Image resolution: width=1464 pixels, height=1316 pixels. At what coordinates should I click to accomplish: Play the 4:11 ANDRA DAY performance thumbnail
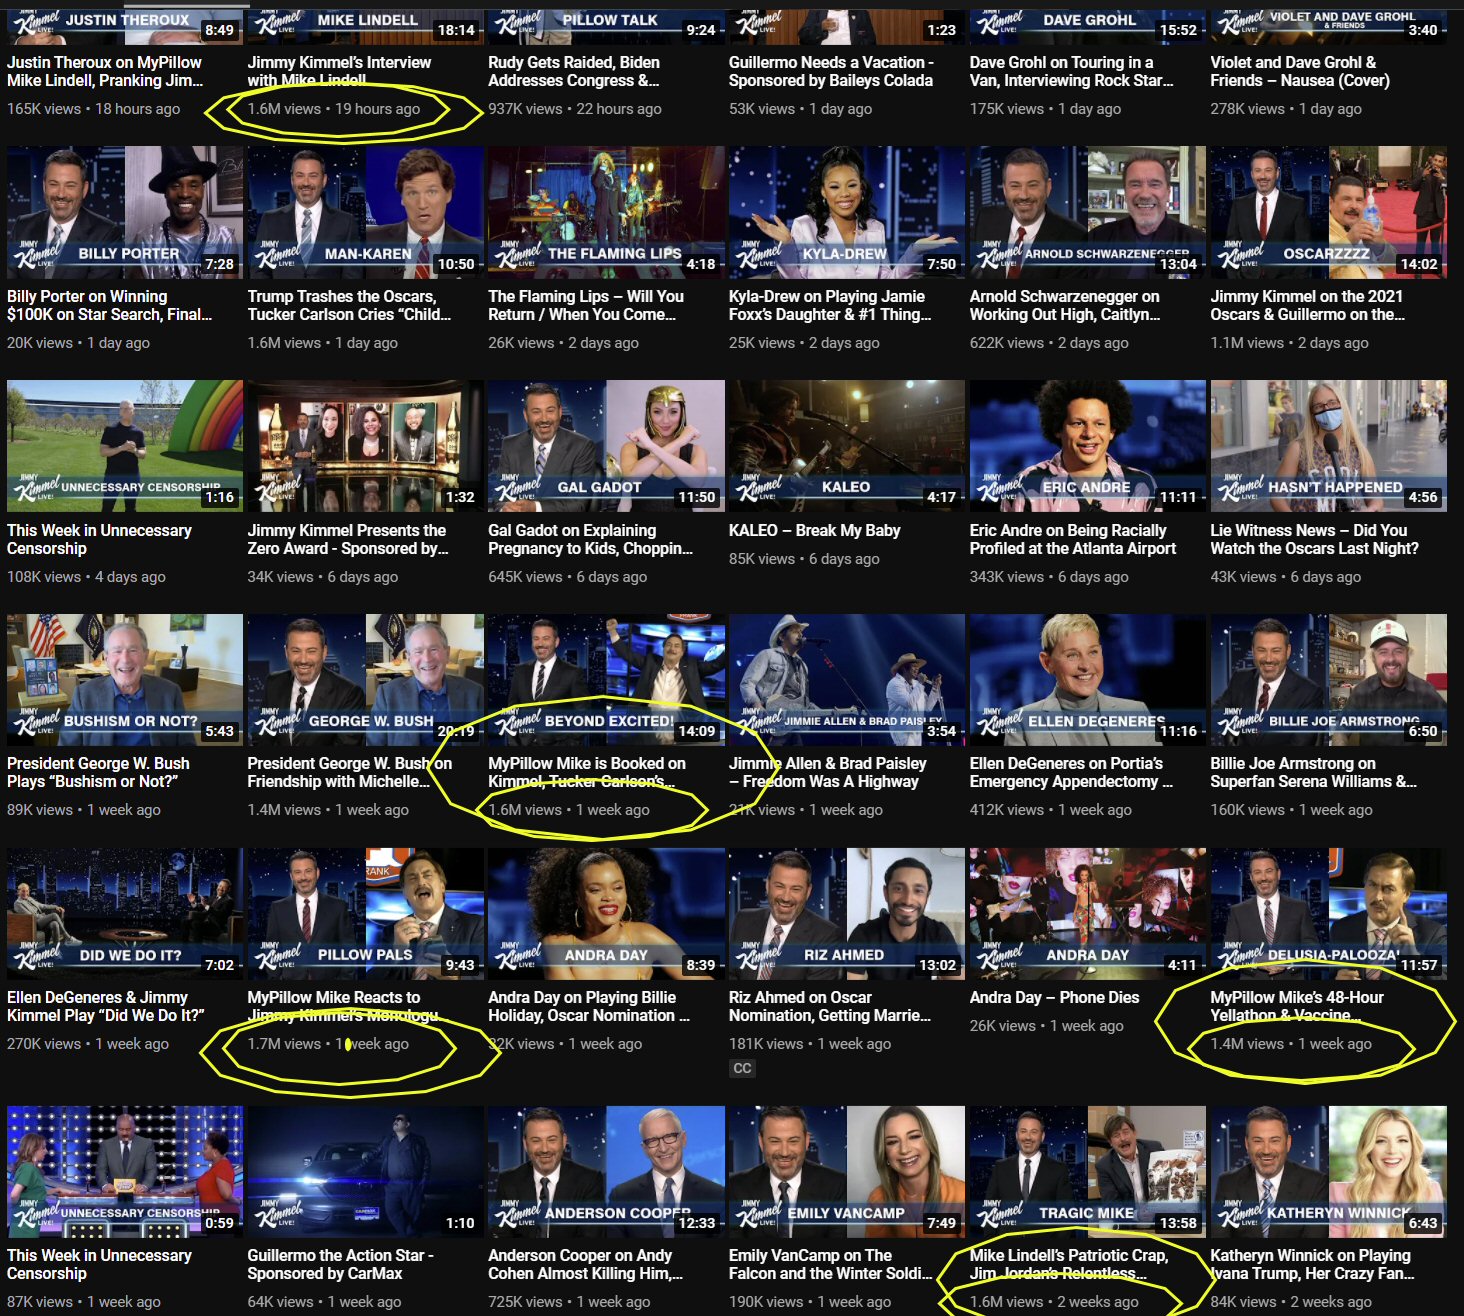click(x=1088, y=914)
